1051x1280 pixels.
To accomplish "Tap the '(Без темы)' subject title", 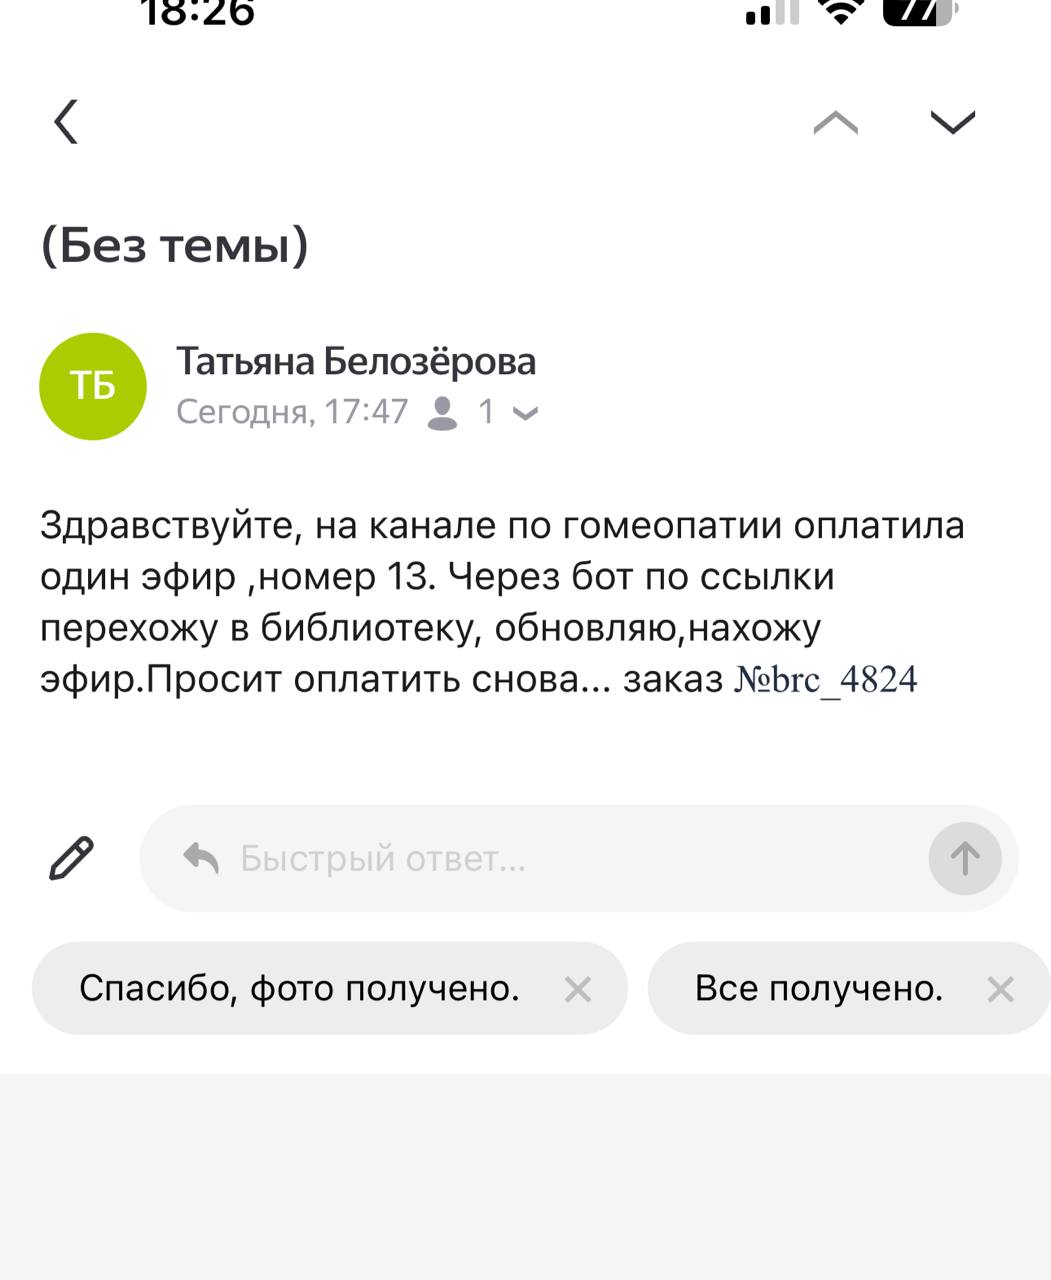I will [175, 245].
